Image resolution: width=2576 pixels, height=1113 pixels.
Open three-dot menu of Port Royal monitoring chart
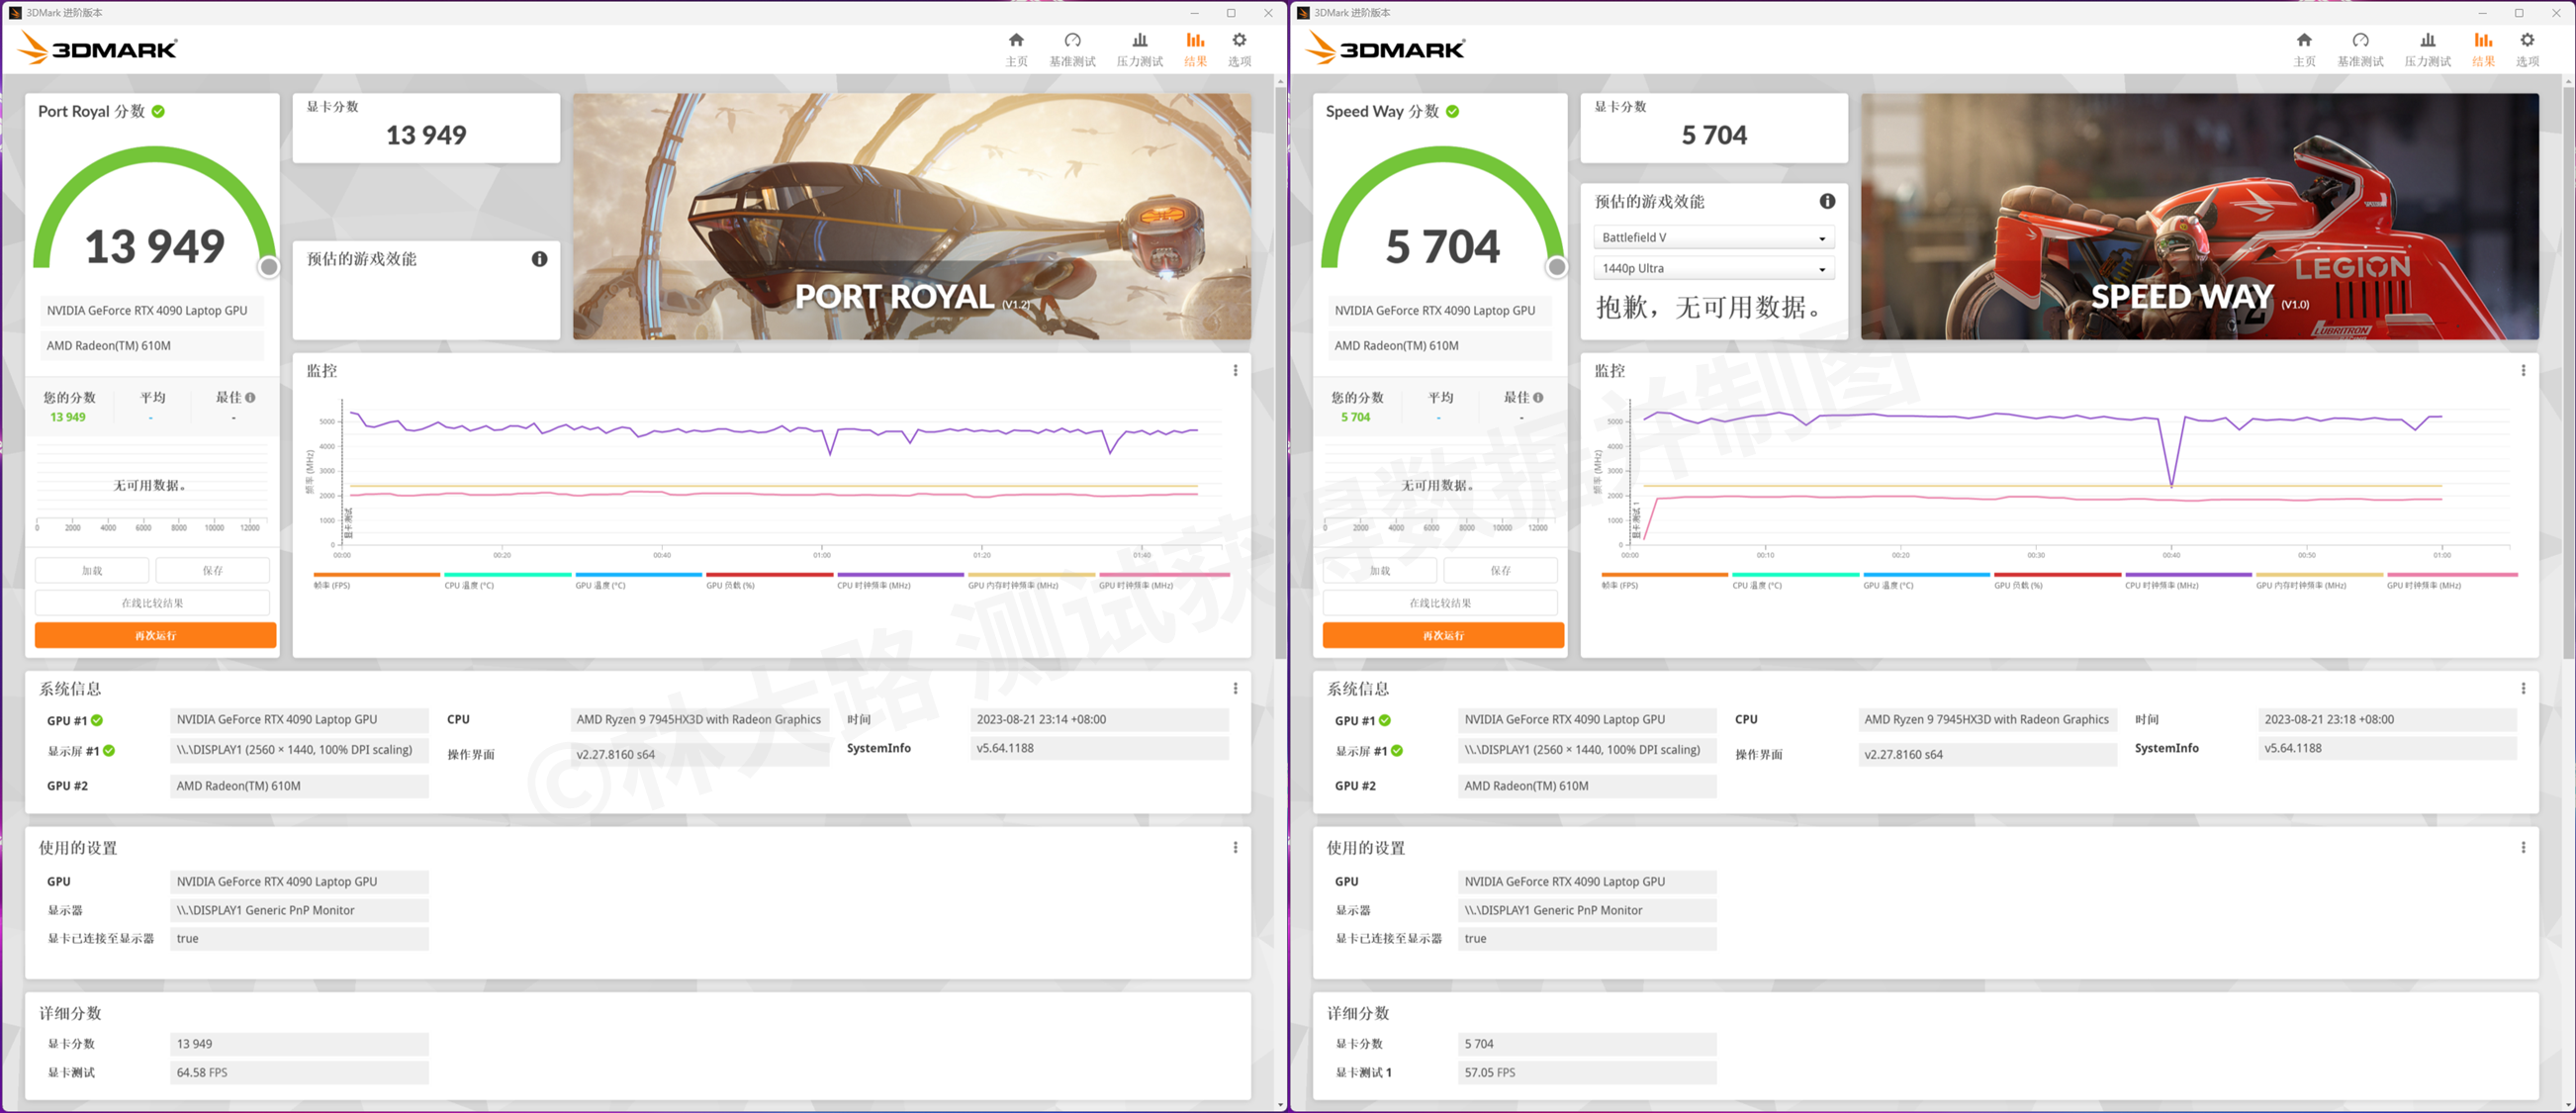pos(1235,371)
